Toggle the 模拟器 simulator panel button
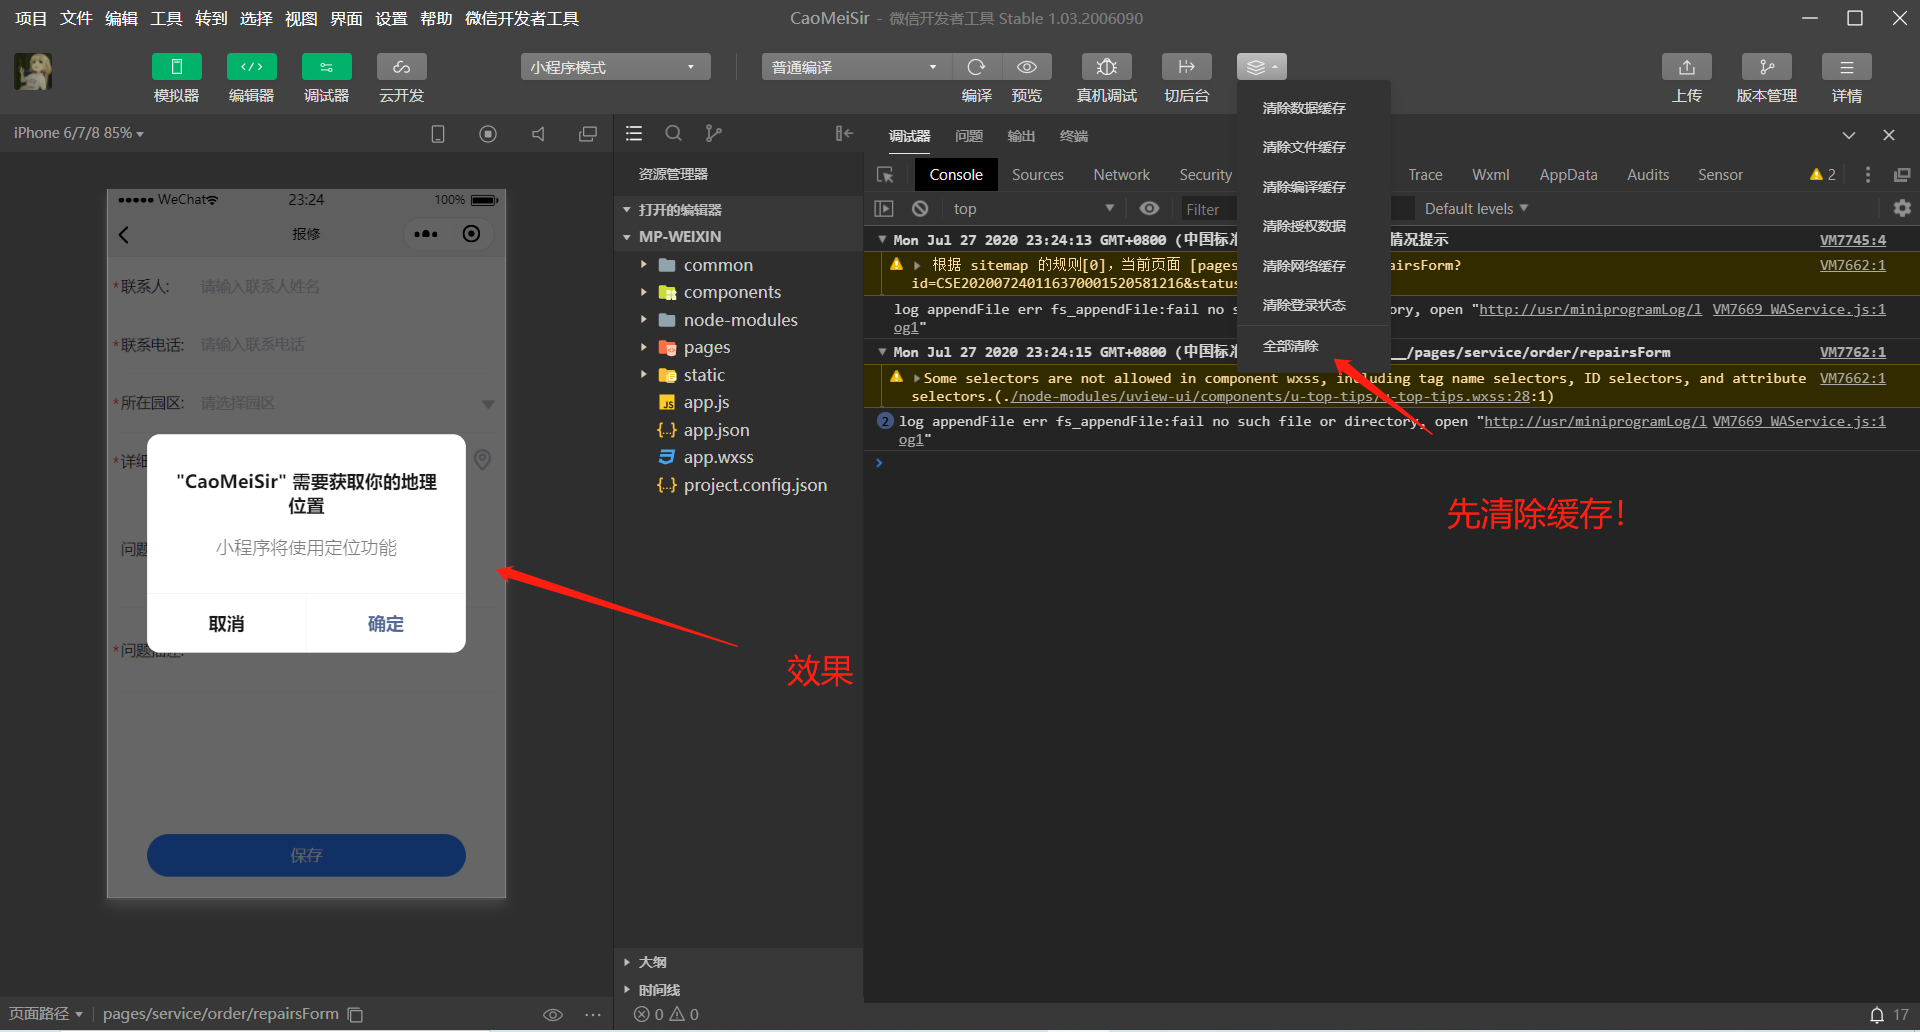1920x1032 pixels. (176, 67)
